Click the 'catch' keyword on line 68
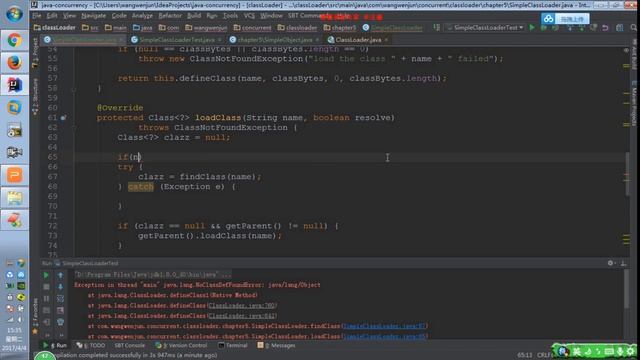The width and height of the screenshot is (640, 360). [x=141, y=187]
